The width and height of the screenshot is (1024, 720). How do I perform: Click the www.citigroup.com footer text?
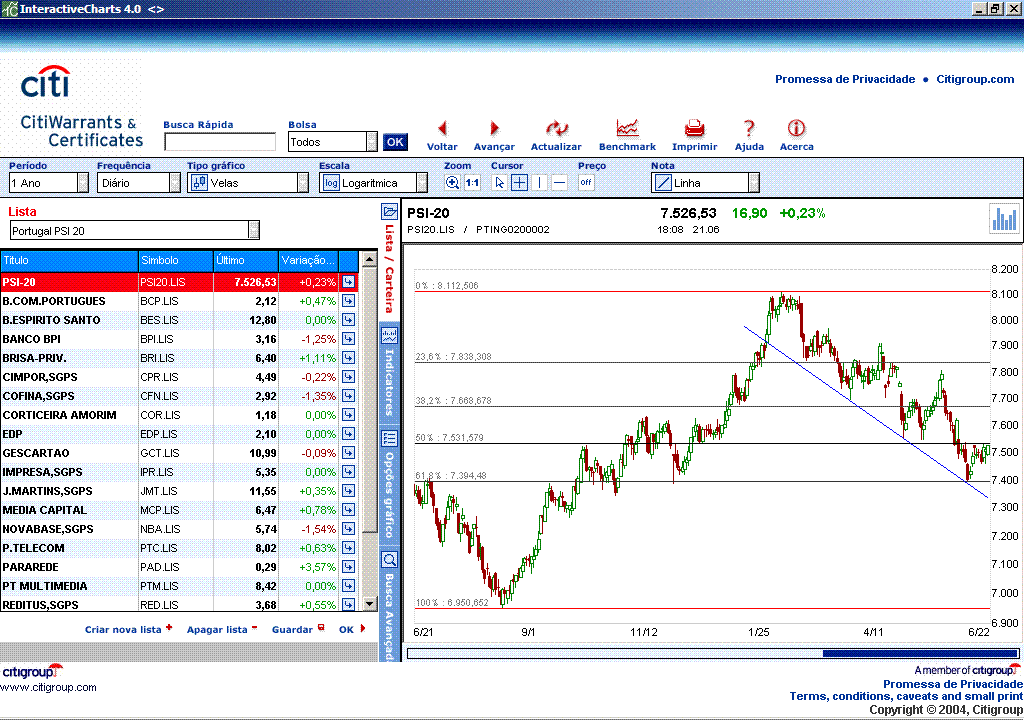click(x=48, y=687)
